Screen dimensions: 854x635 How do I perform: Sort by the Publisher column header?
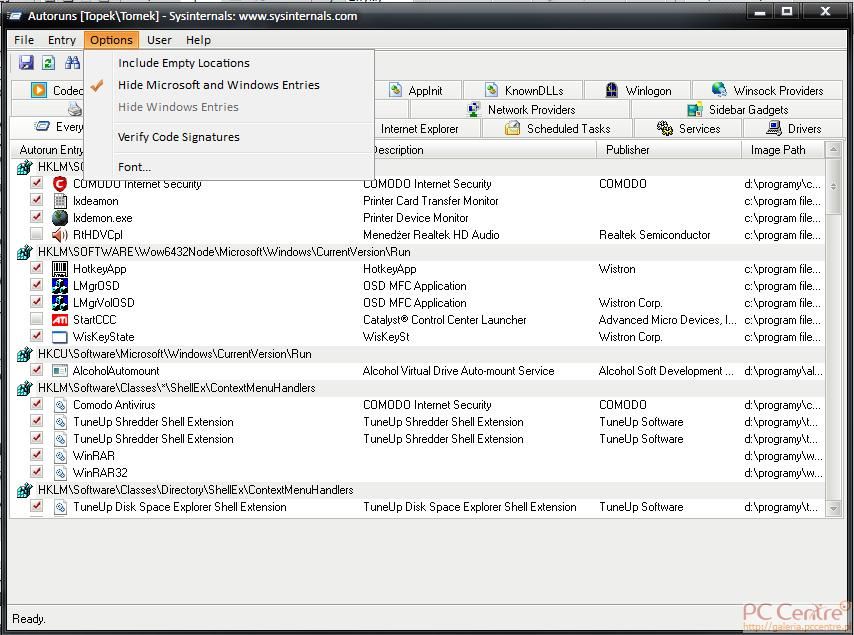point(627,150)
